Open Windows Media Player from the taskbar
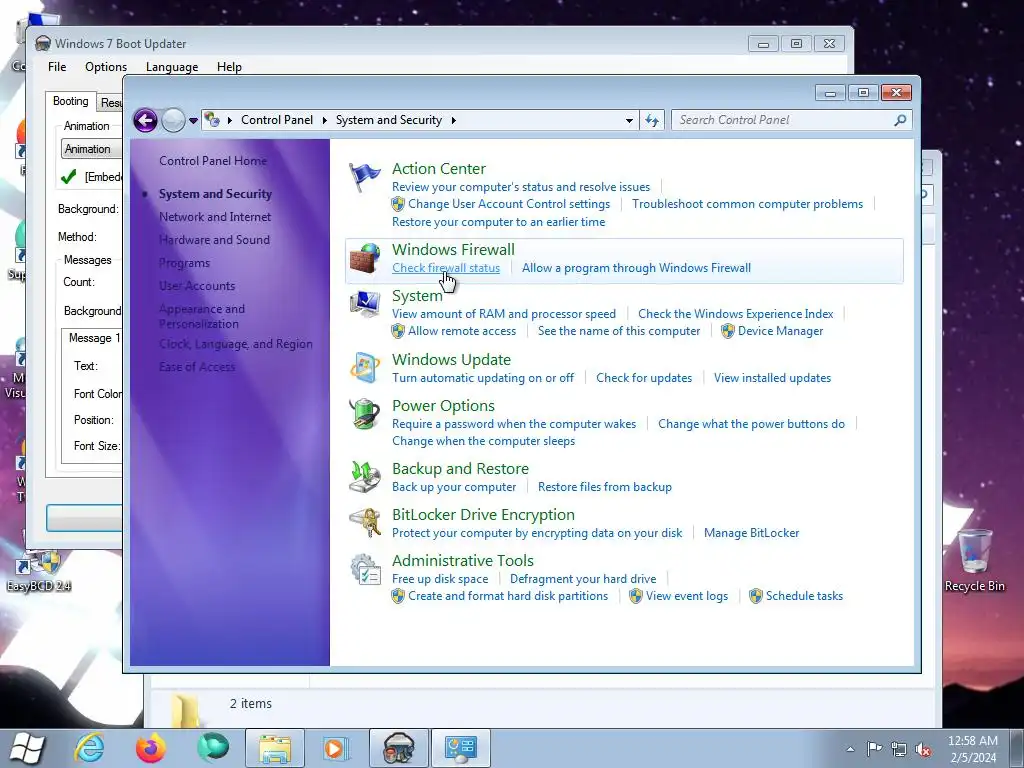 point(336,748)
